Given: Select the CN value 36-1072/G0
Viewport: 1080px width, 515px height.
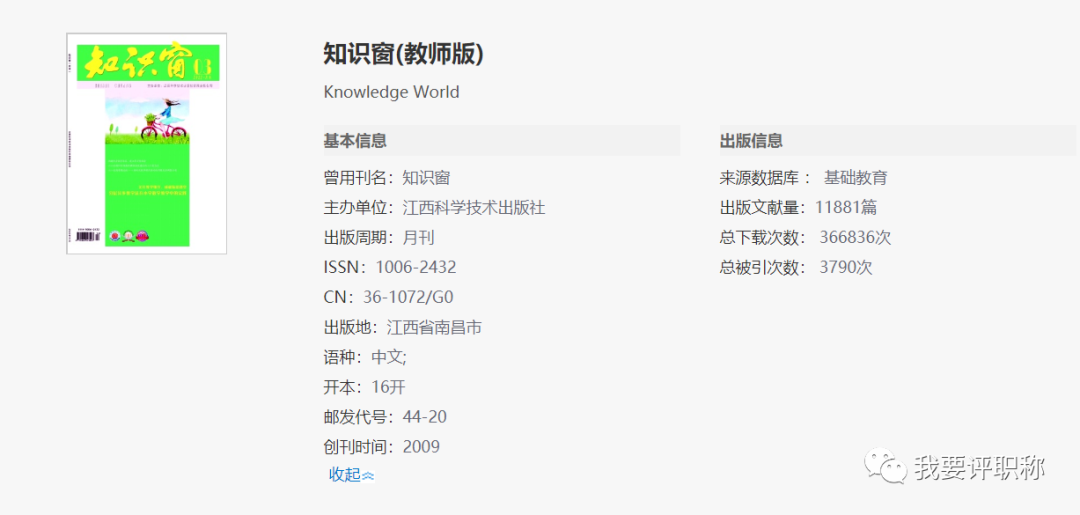Looking at the screenshot, I should coord(408,297).
